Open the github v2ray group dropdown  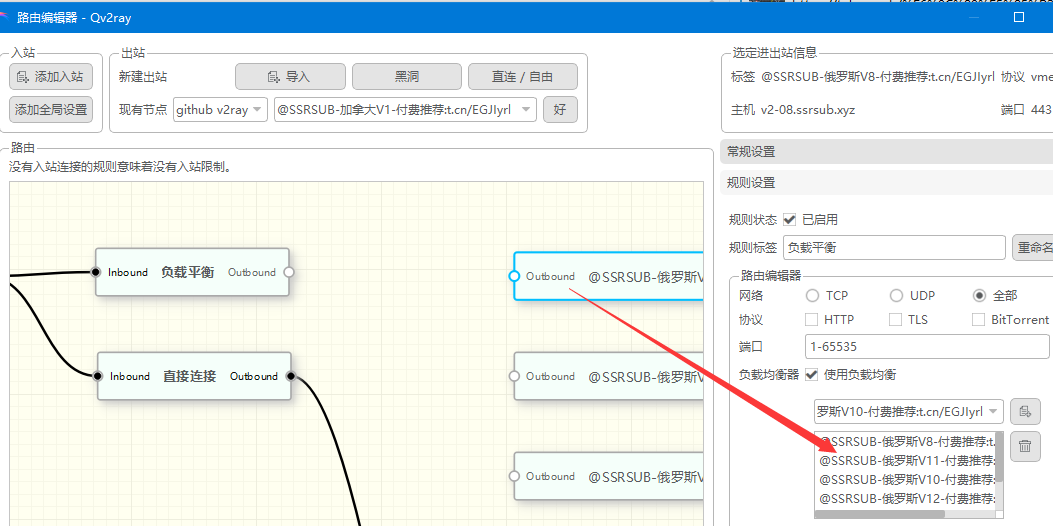pos(220,109)
